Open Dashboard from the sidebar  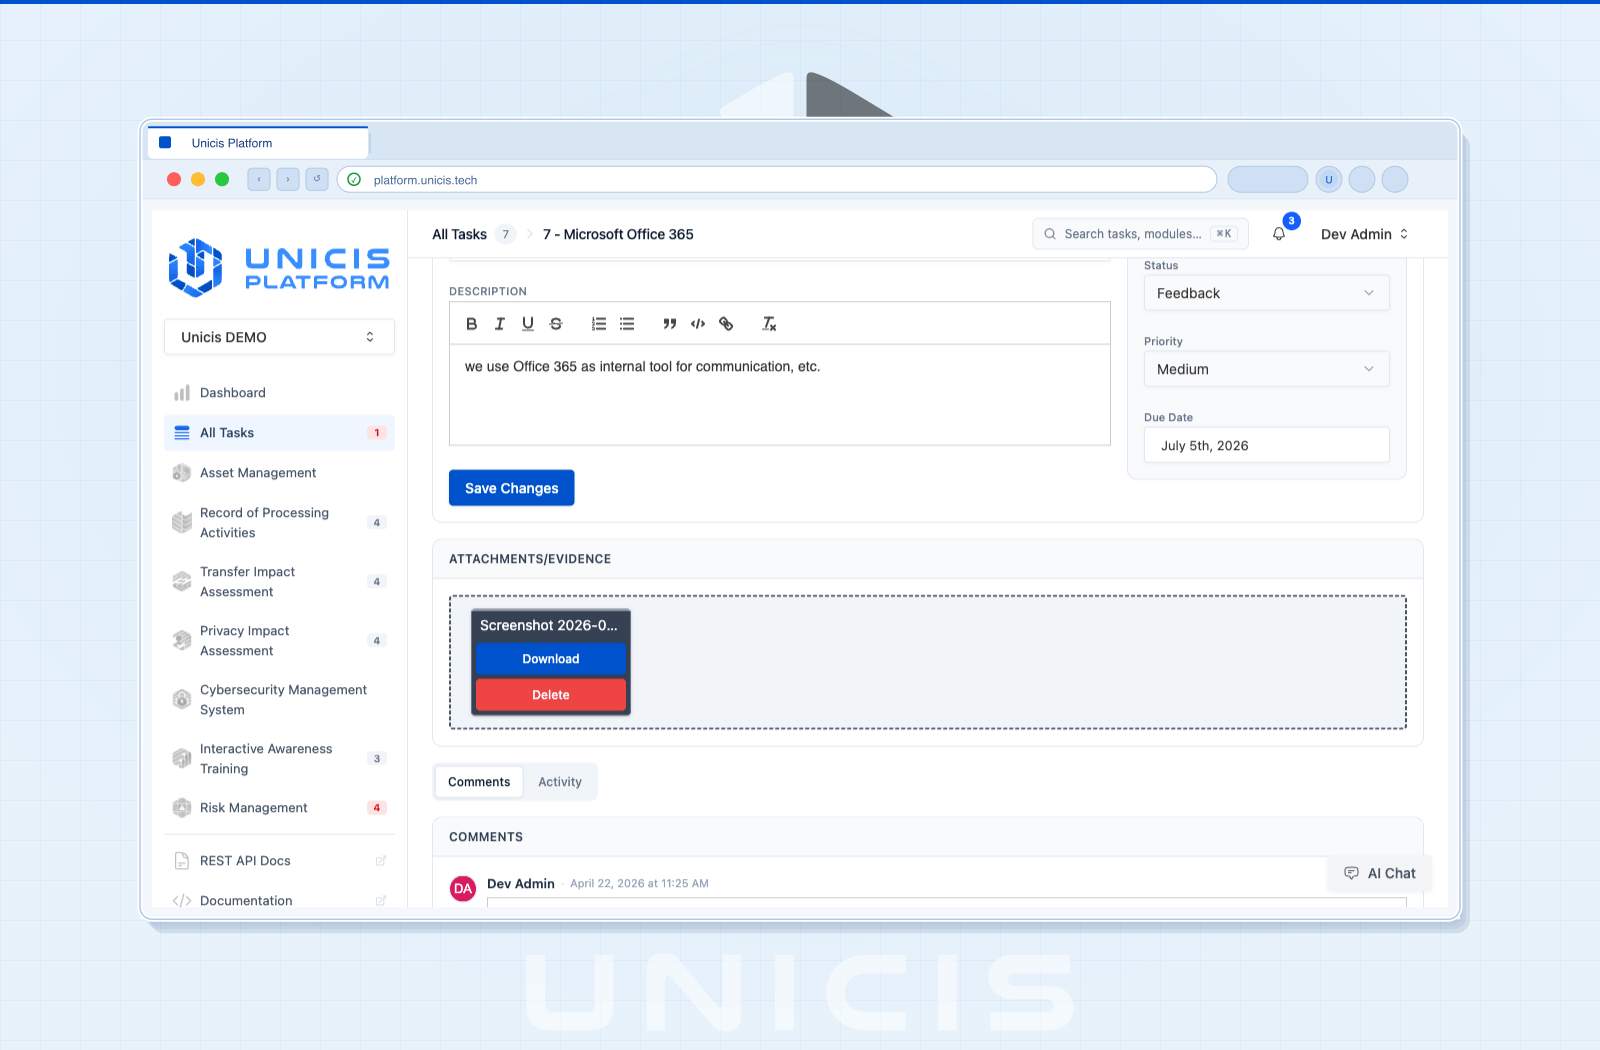click(279, 393)
